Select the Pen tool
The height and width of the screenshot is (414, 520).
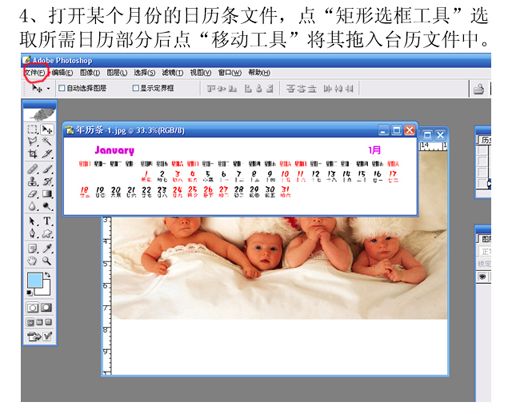click(x=33, y=233)
